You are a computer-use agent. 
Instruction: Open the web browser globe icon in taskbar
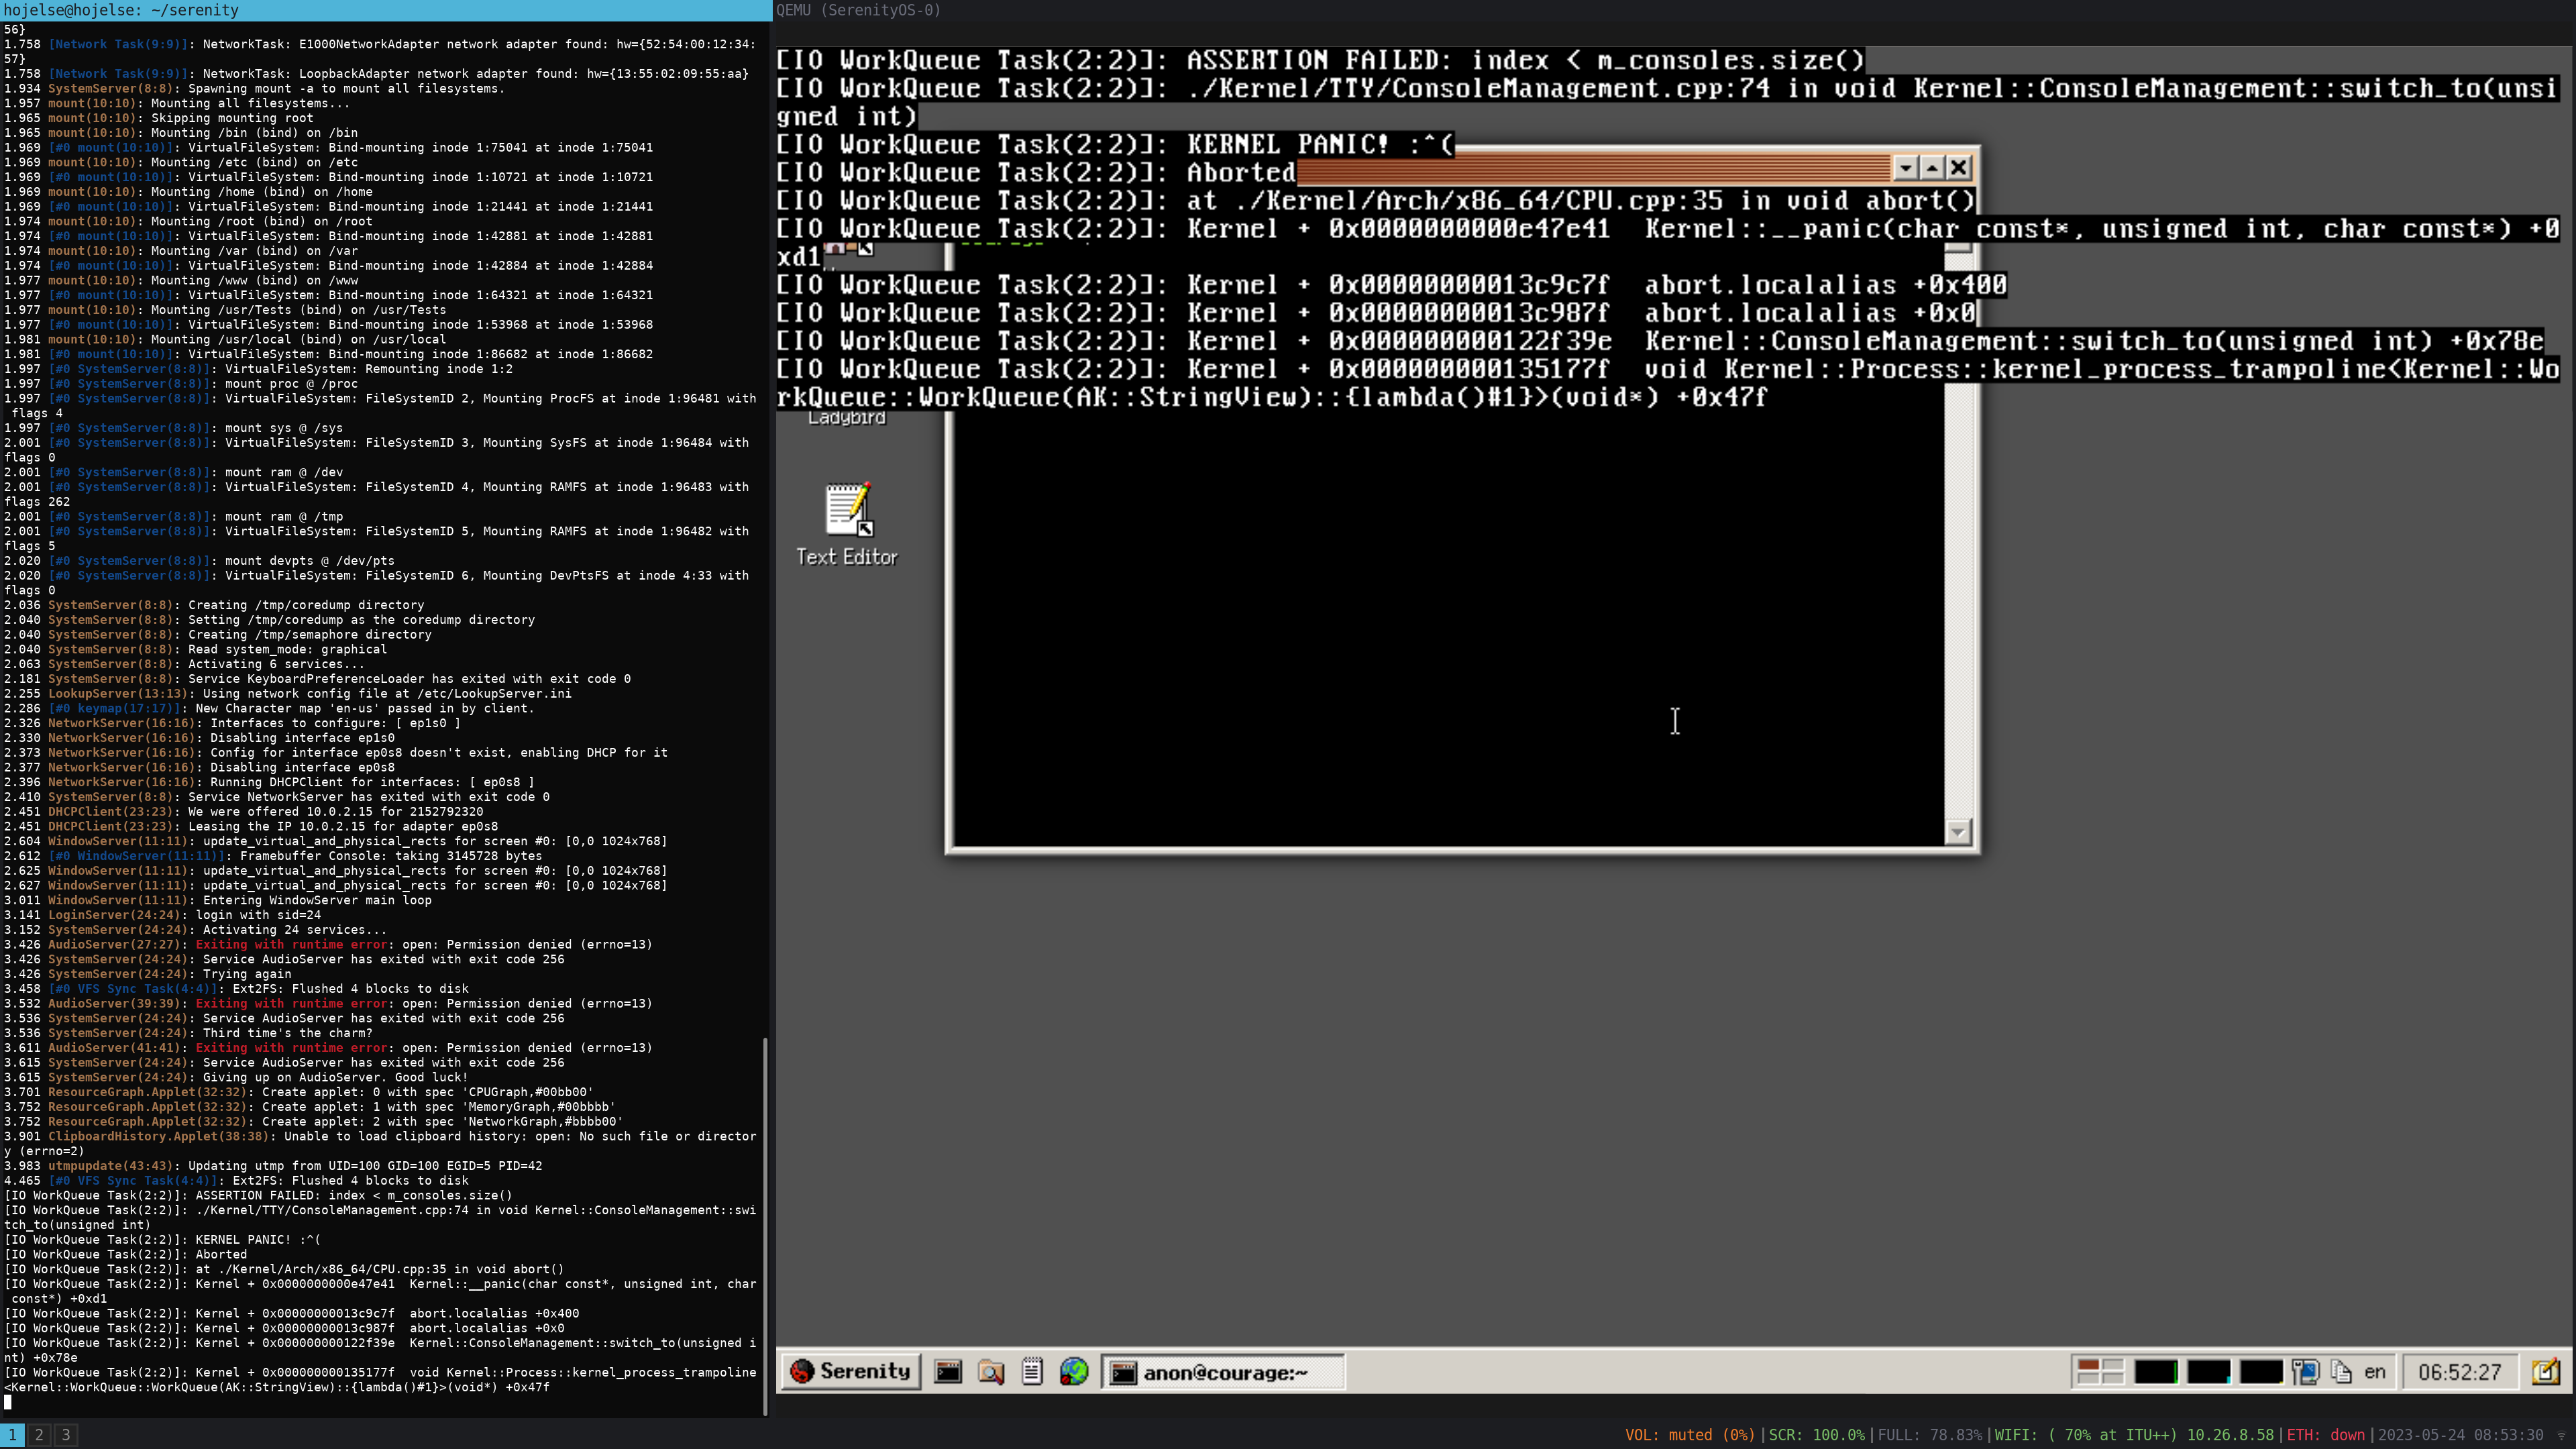[x=1074, y=1372]
